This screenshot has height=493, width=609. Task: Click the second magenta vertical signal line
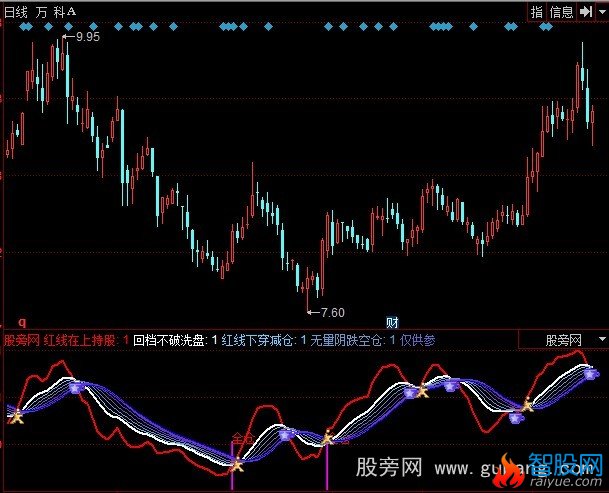(327, 467)
